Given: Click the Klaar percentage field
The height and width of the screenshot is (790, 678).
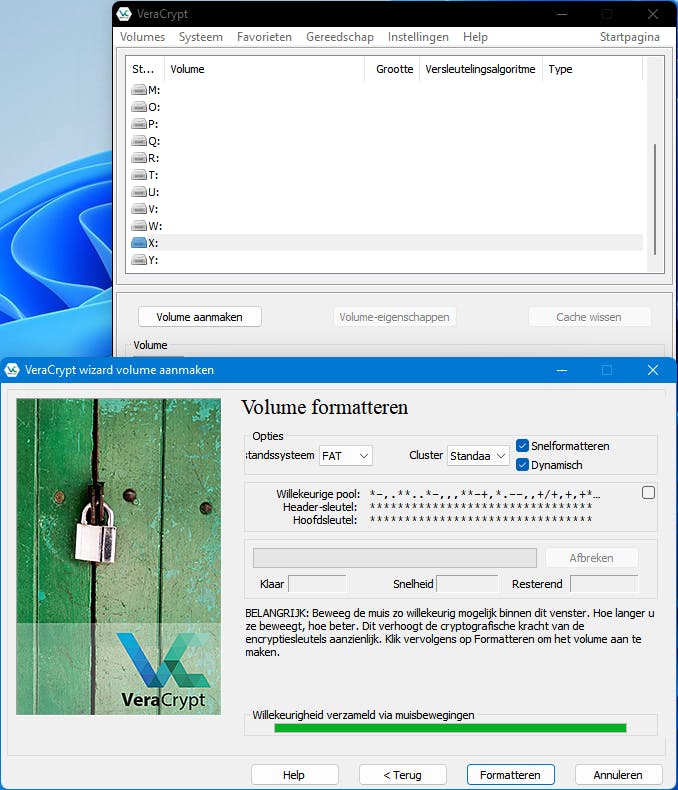Looking at the screenshot, I should [x=317, y=584].
